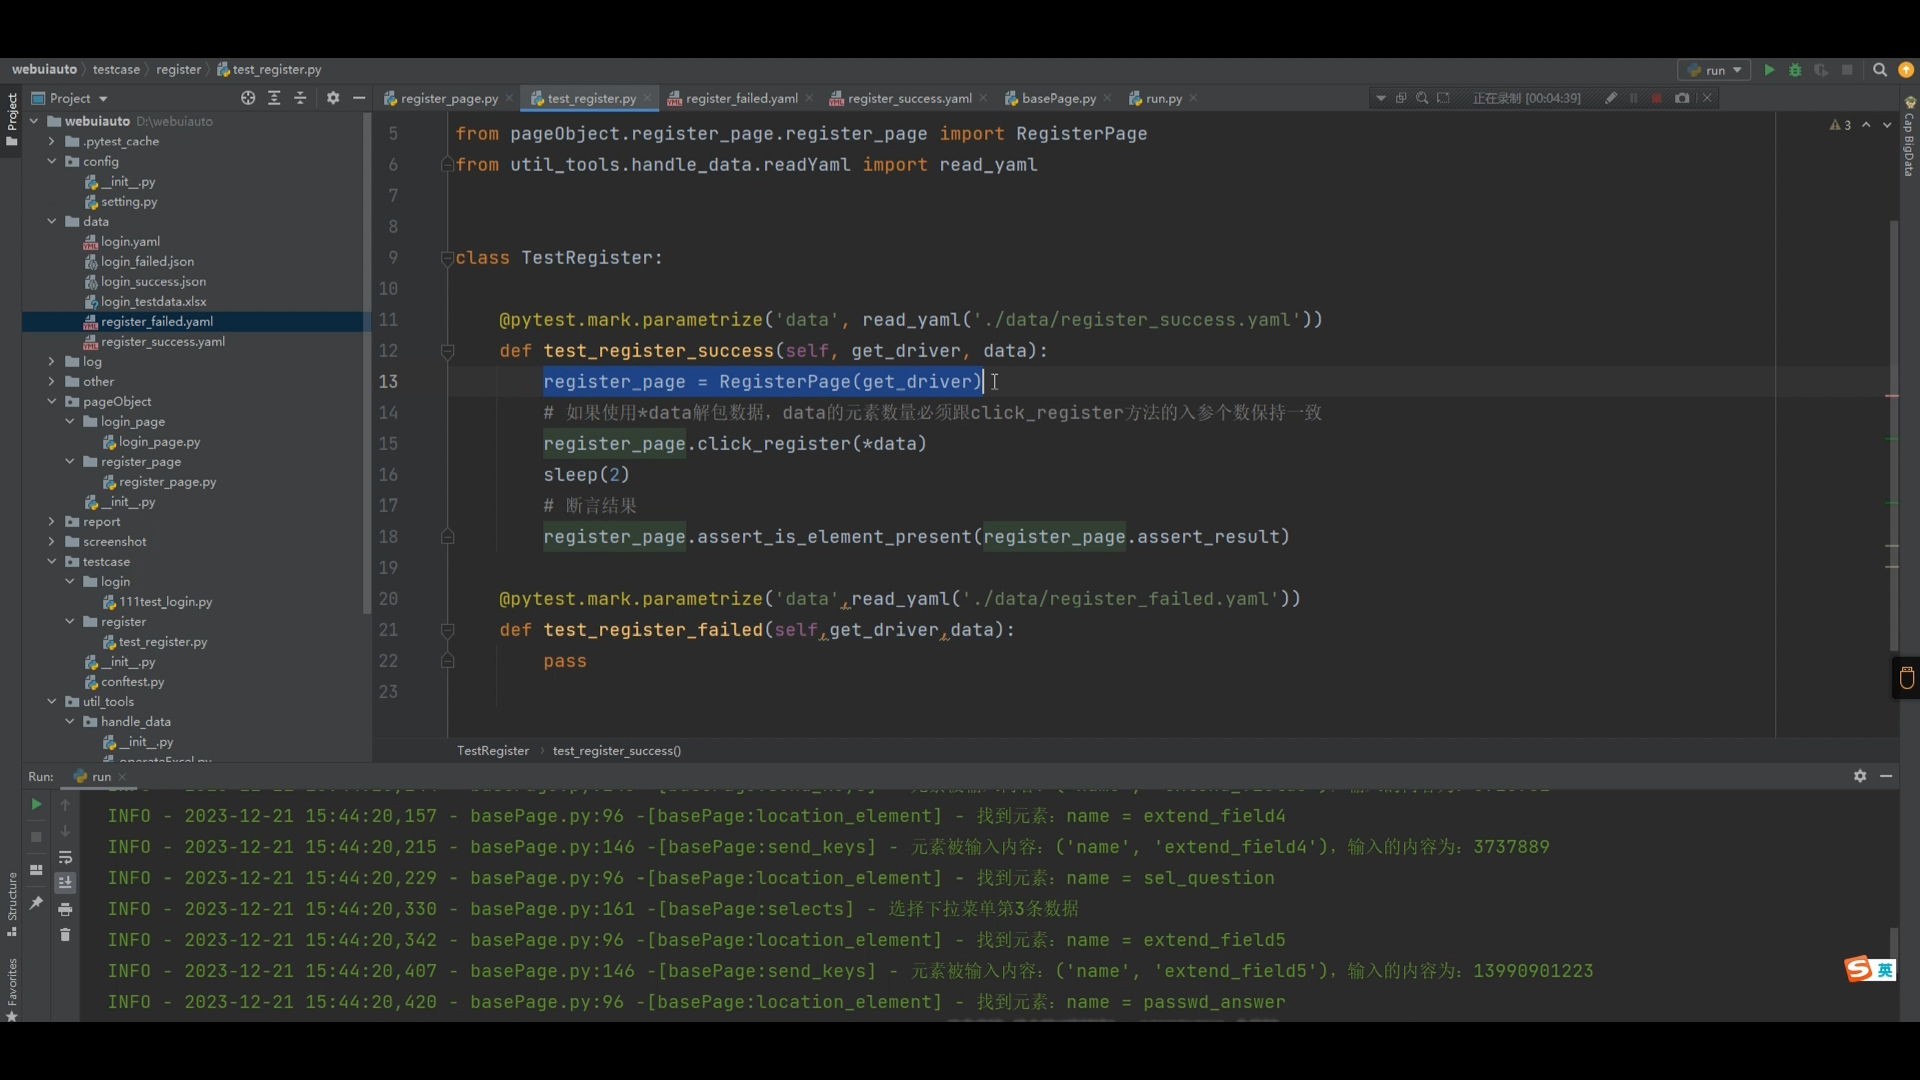Go to next highlighted warning arrow
Screen dimensions: 1920x1080
(1887, 125)
